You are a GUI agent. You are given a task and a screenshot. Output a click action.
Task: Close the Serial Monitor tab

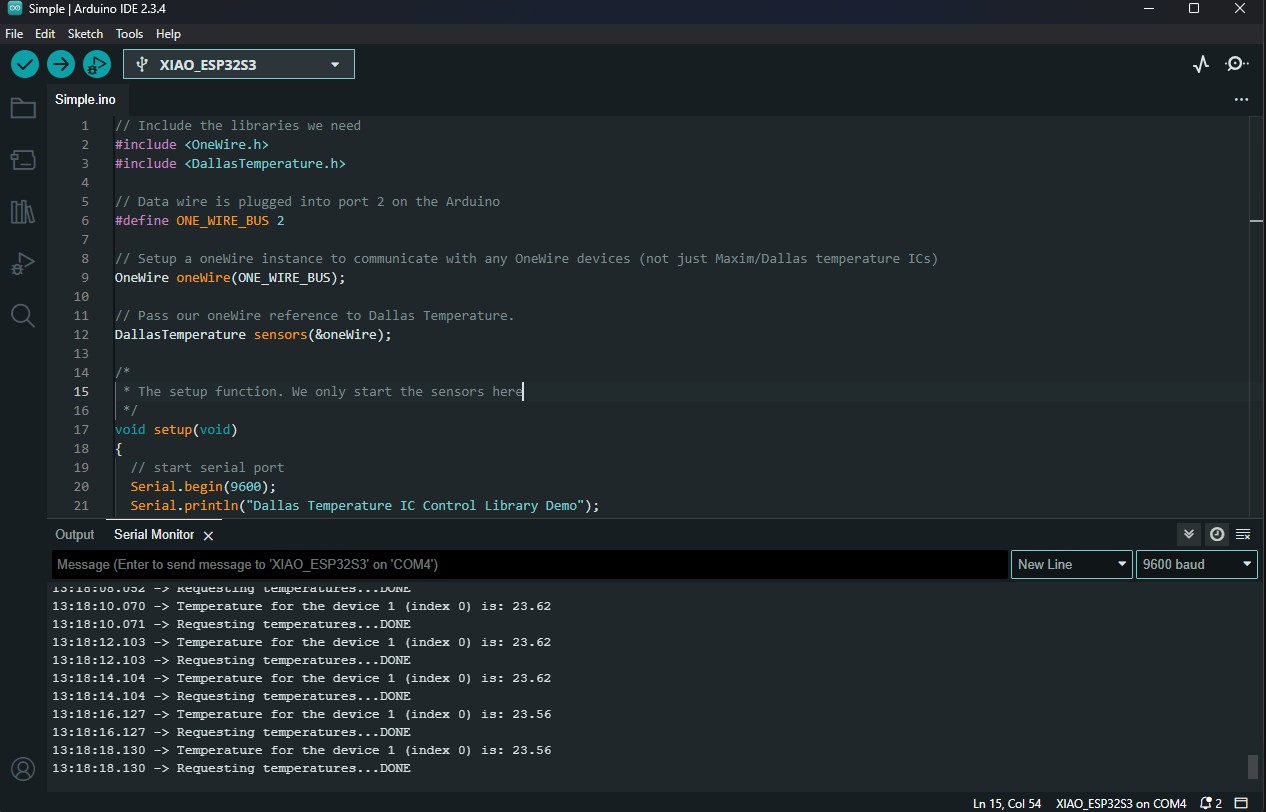pyautogui.click(x=208, y=536)
